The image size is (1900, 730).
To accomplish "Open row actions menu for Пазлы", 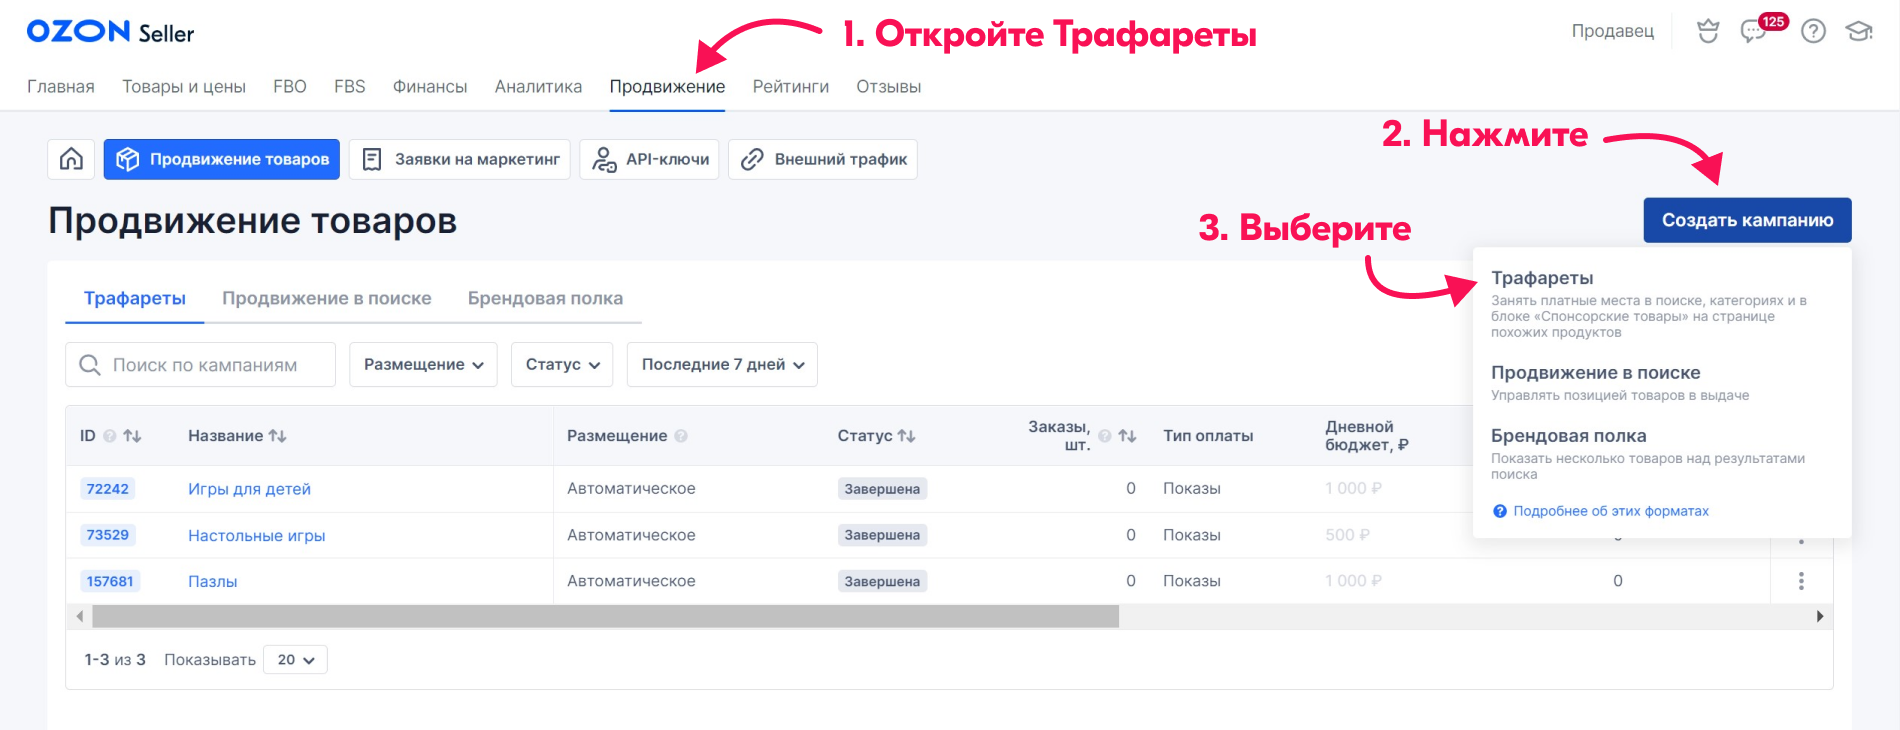I will tap(1801, 581).
